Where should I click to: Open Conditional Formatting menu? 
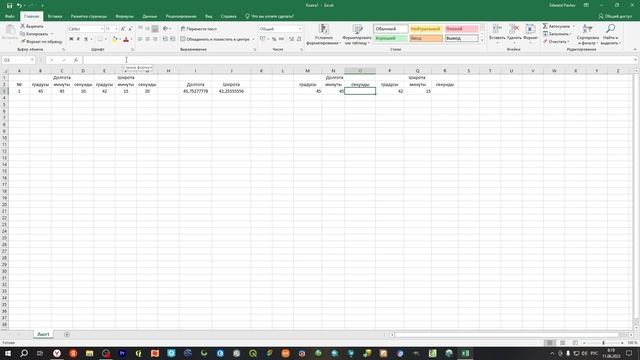tap(324, 34)
